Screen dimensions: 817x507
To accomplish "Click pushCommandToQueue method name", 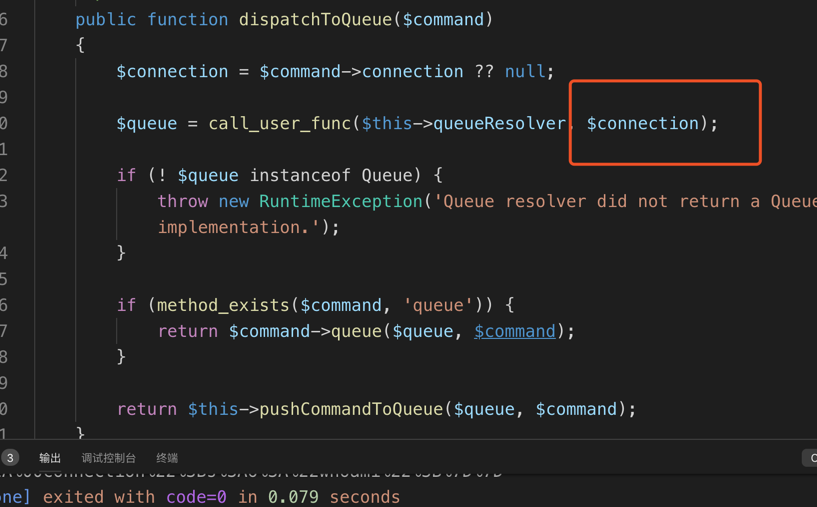I will (x=350, y=409).
